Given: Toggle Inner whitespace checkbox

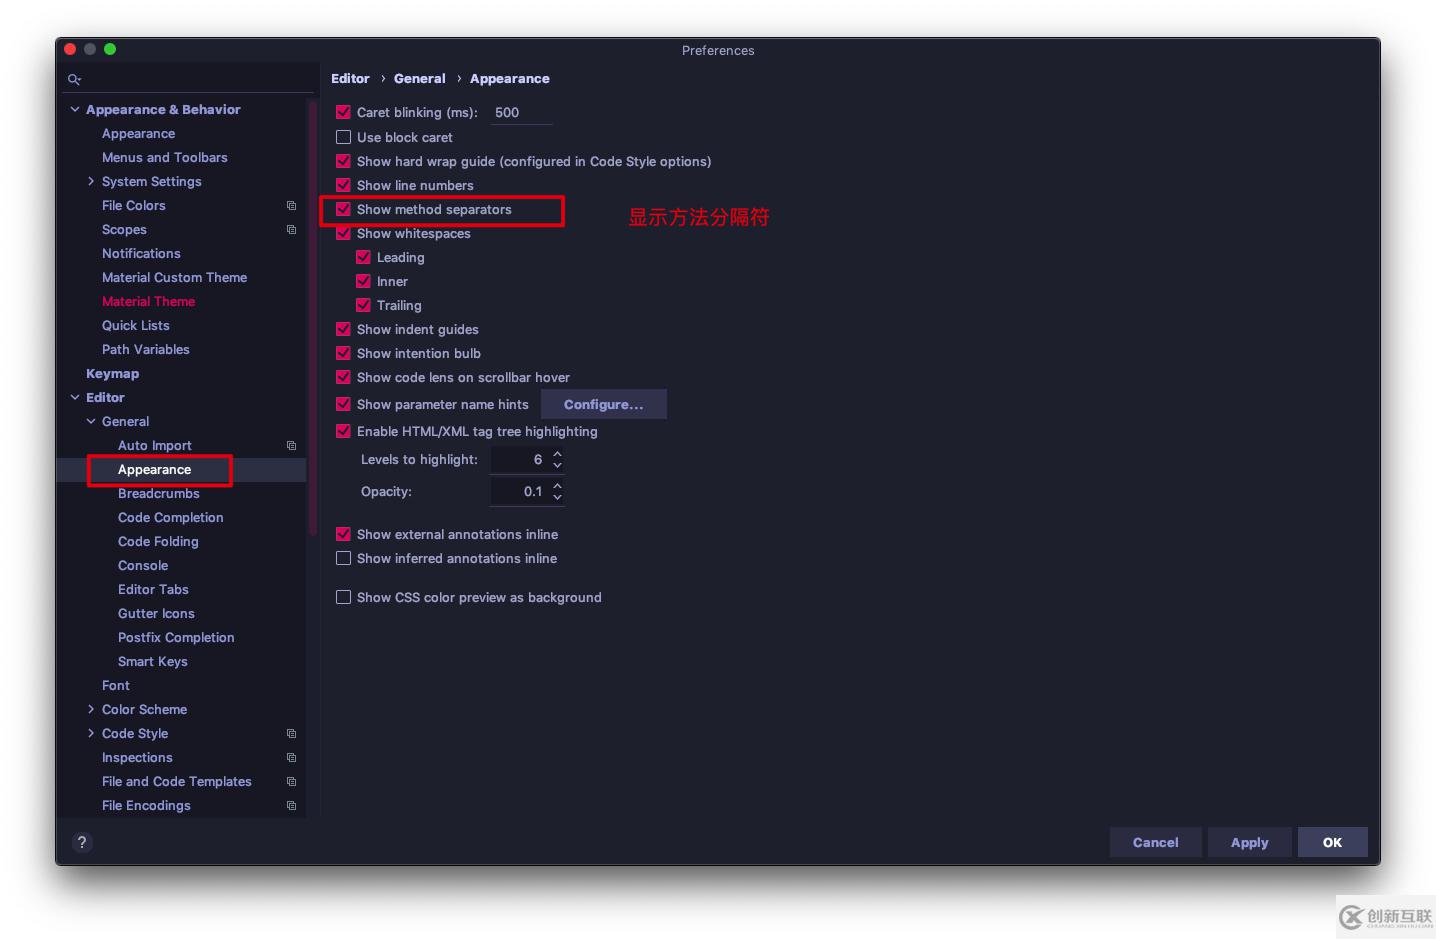Looking at the screenshot, I should (363, 281).
